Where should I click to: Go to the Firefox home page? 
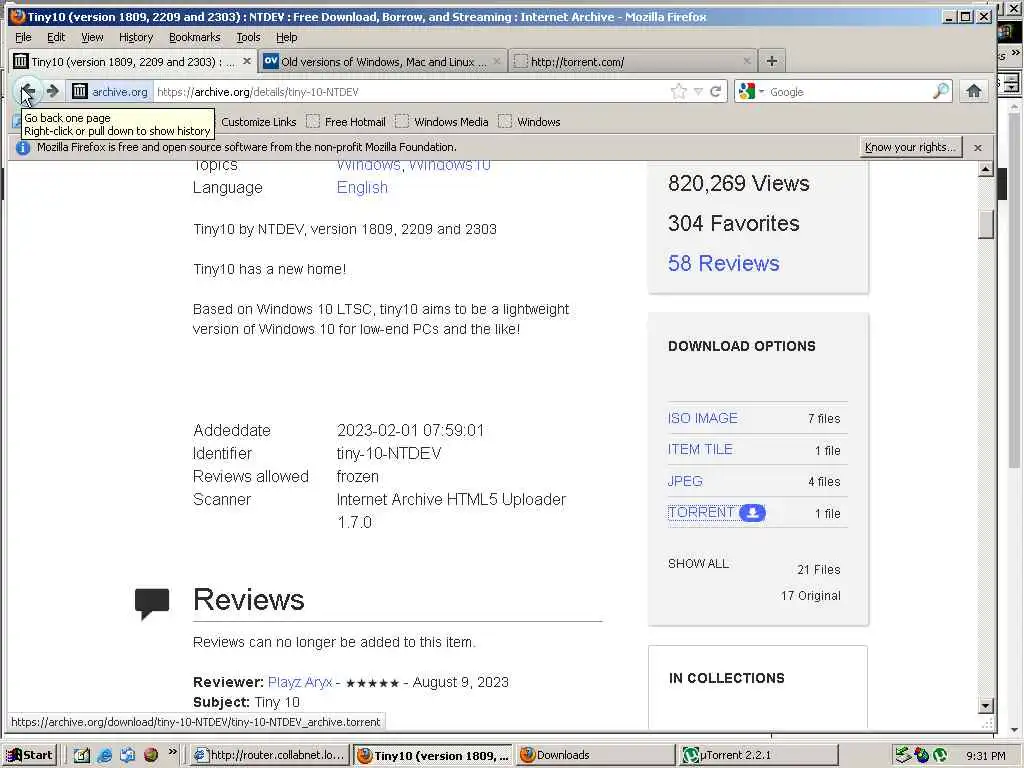coord(974,91)
